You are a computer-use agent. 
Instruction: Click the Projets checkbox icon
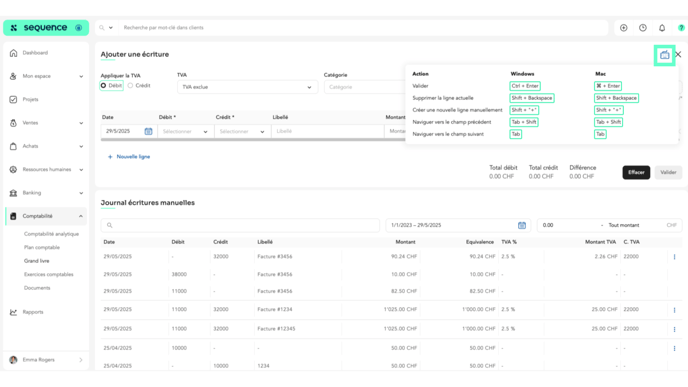14,100
